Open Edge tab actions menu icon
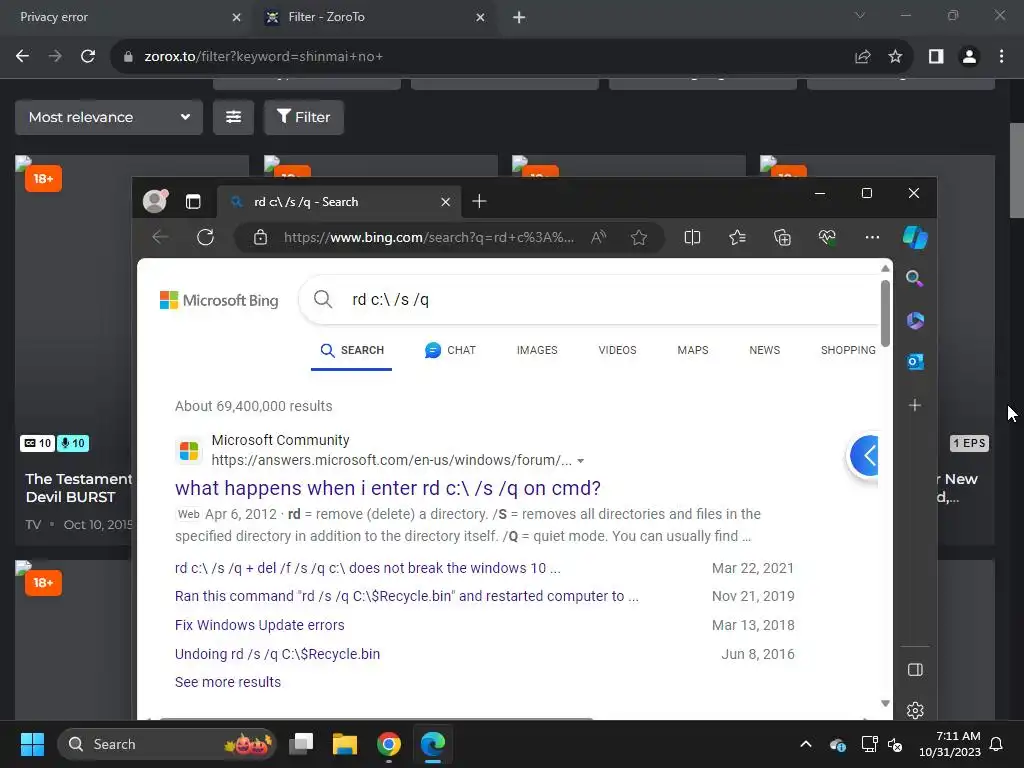This screenshot has width=1024, height=768. [x=193, y=202]
